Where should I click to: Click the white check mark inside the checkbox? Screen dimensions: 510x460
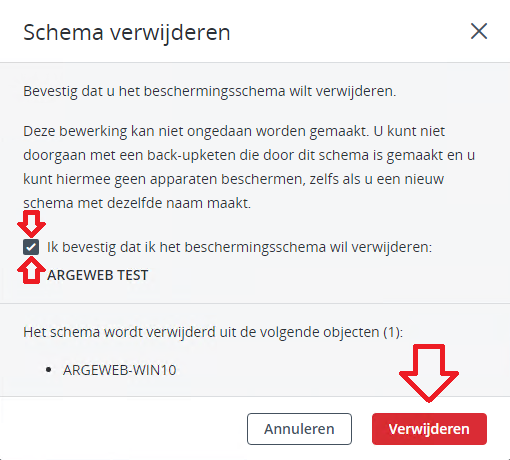pos(31,247)
